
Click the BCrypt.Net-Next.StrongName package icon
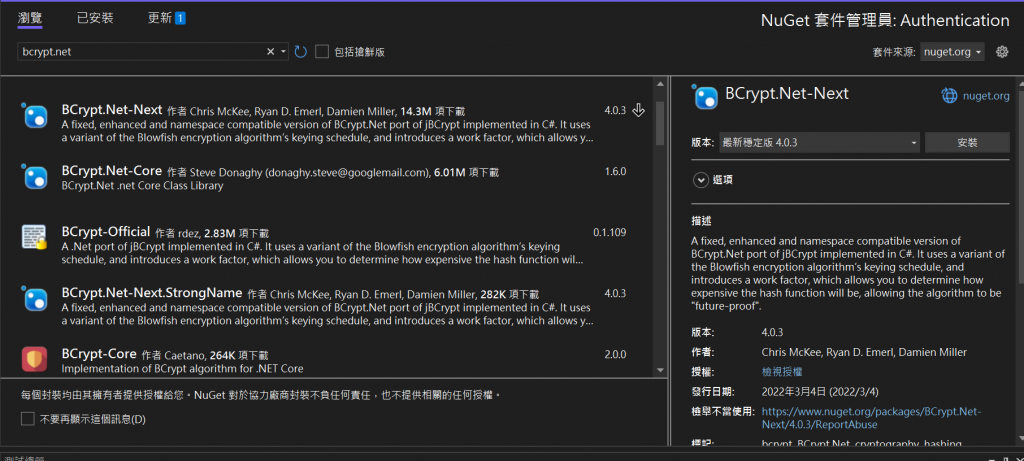tap(35, 298)
